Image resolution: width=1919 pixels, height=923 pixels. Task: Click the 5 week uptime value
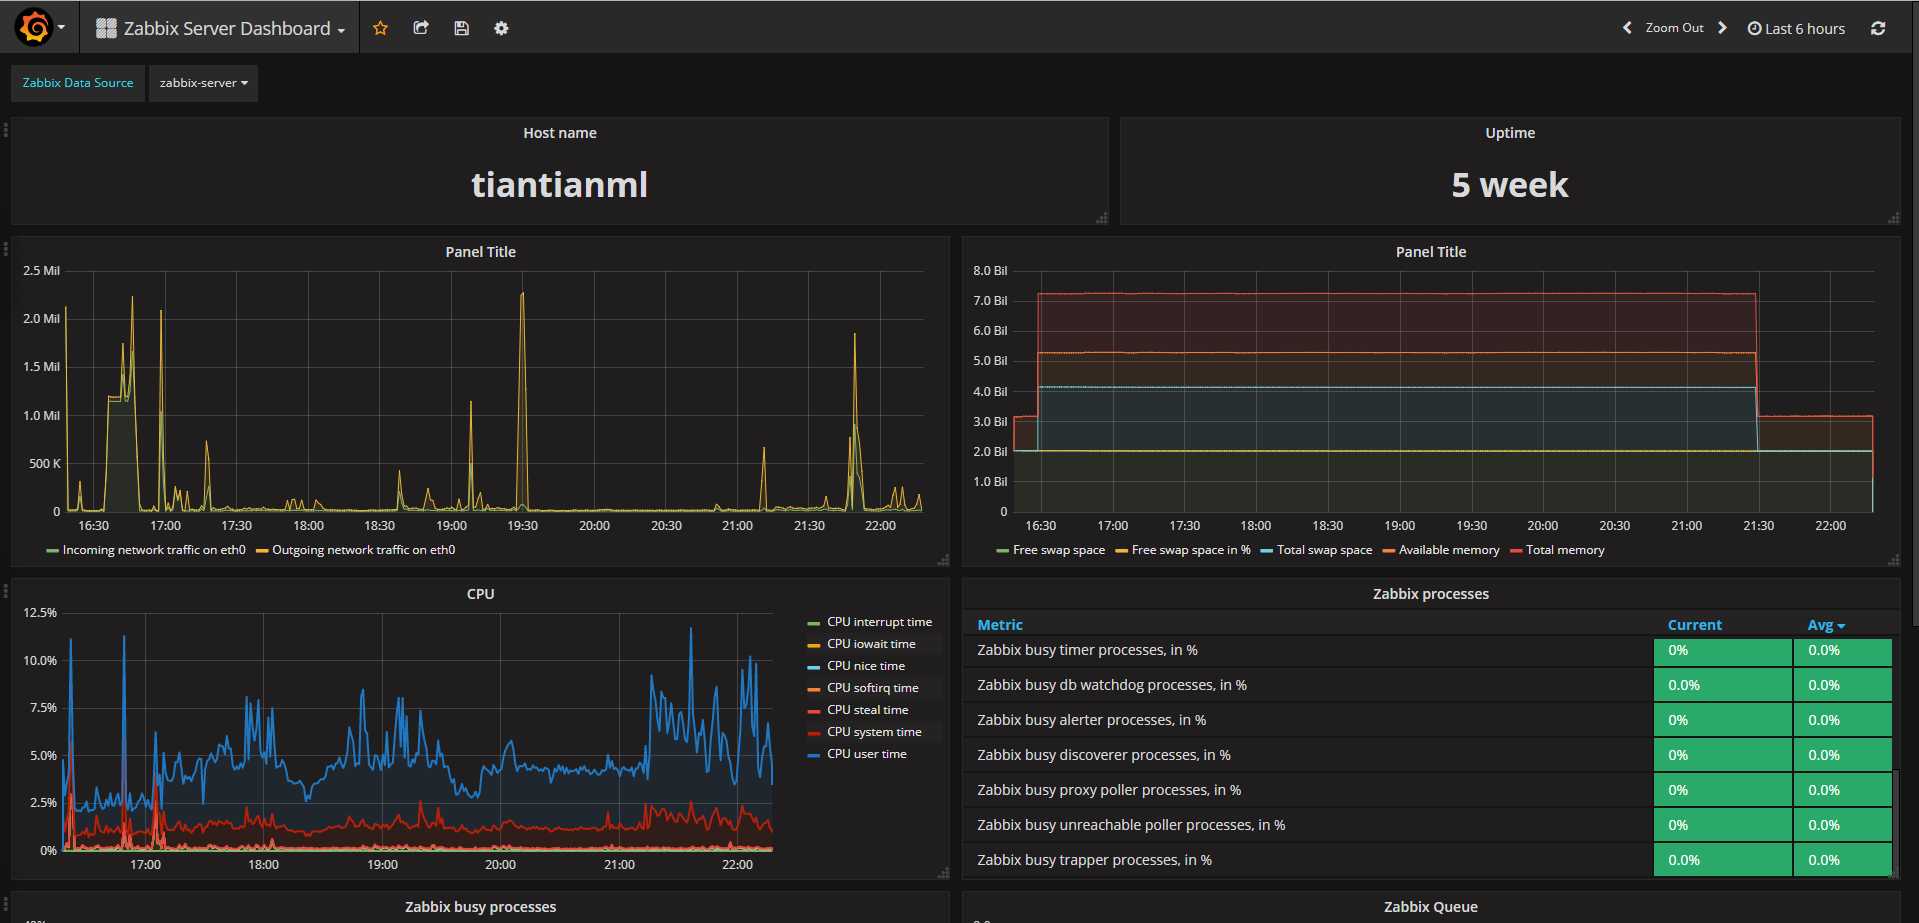1510,185
